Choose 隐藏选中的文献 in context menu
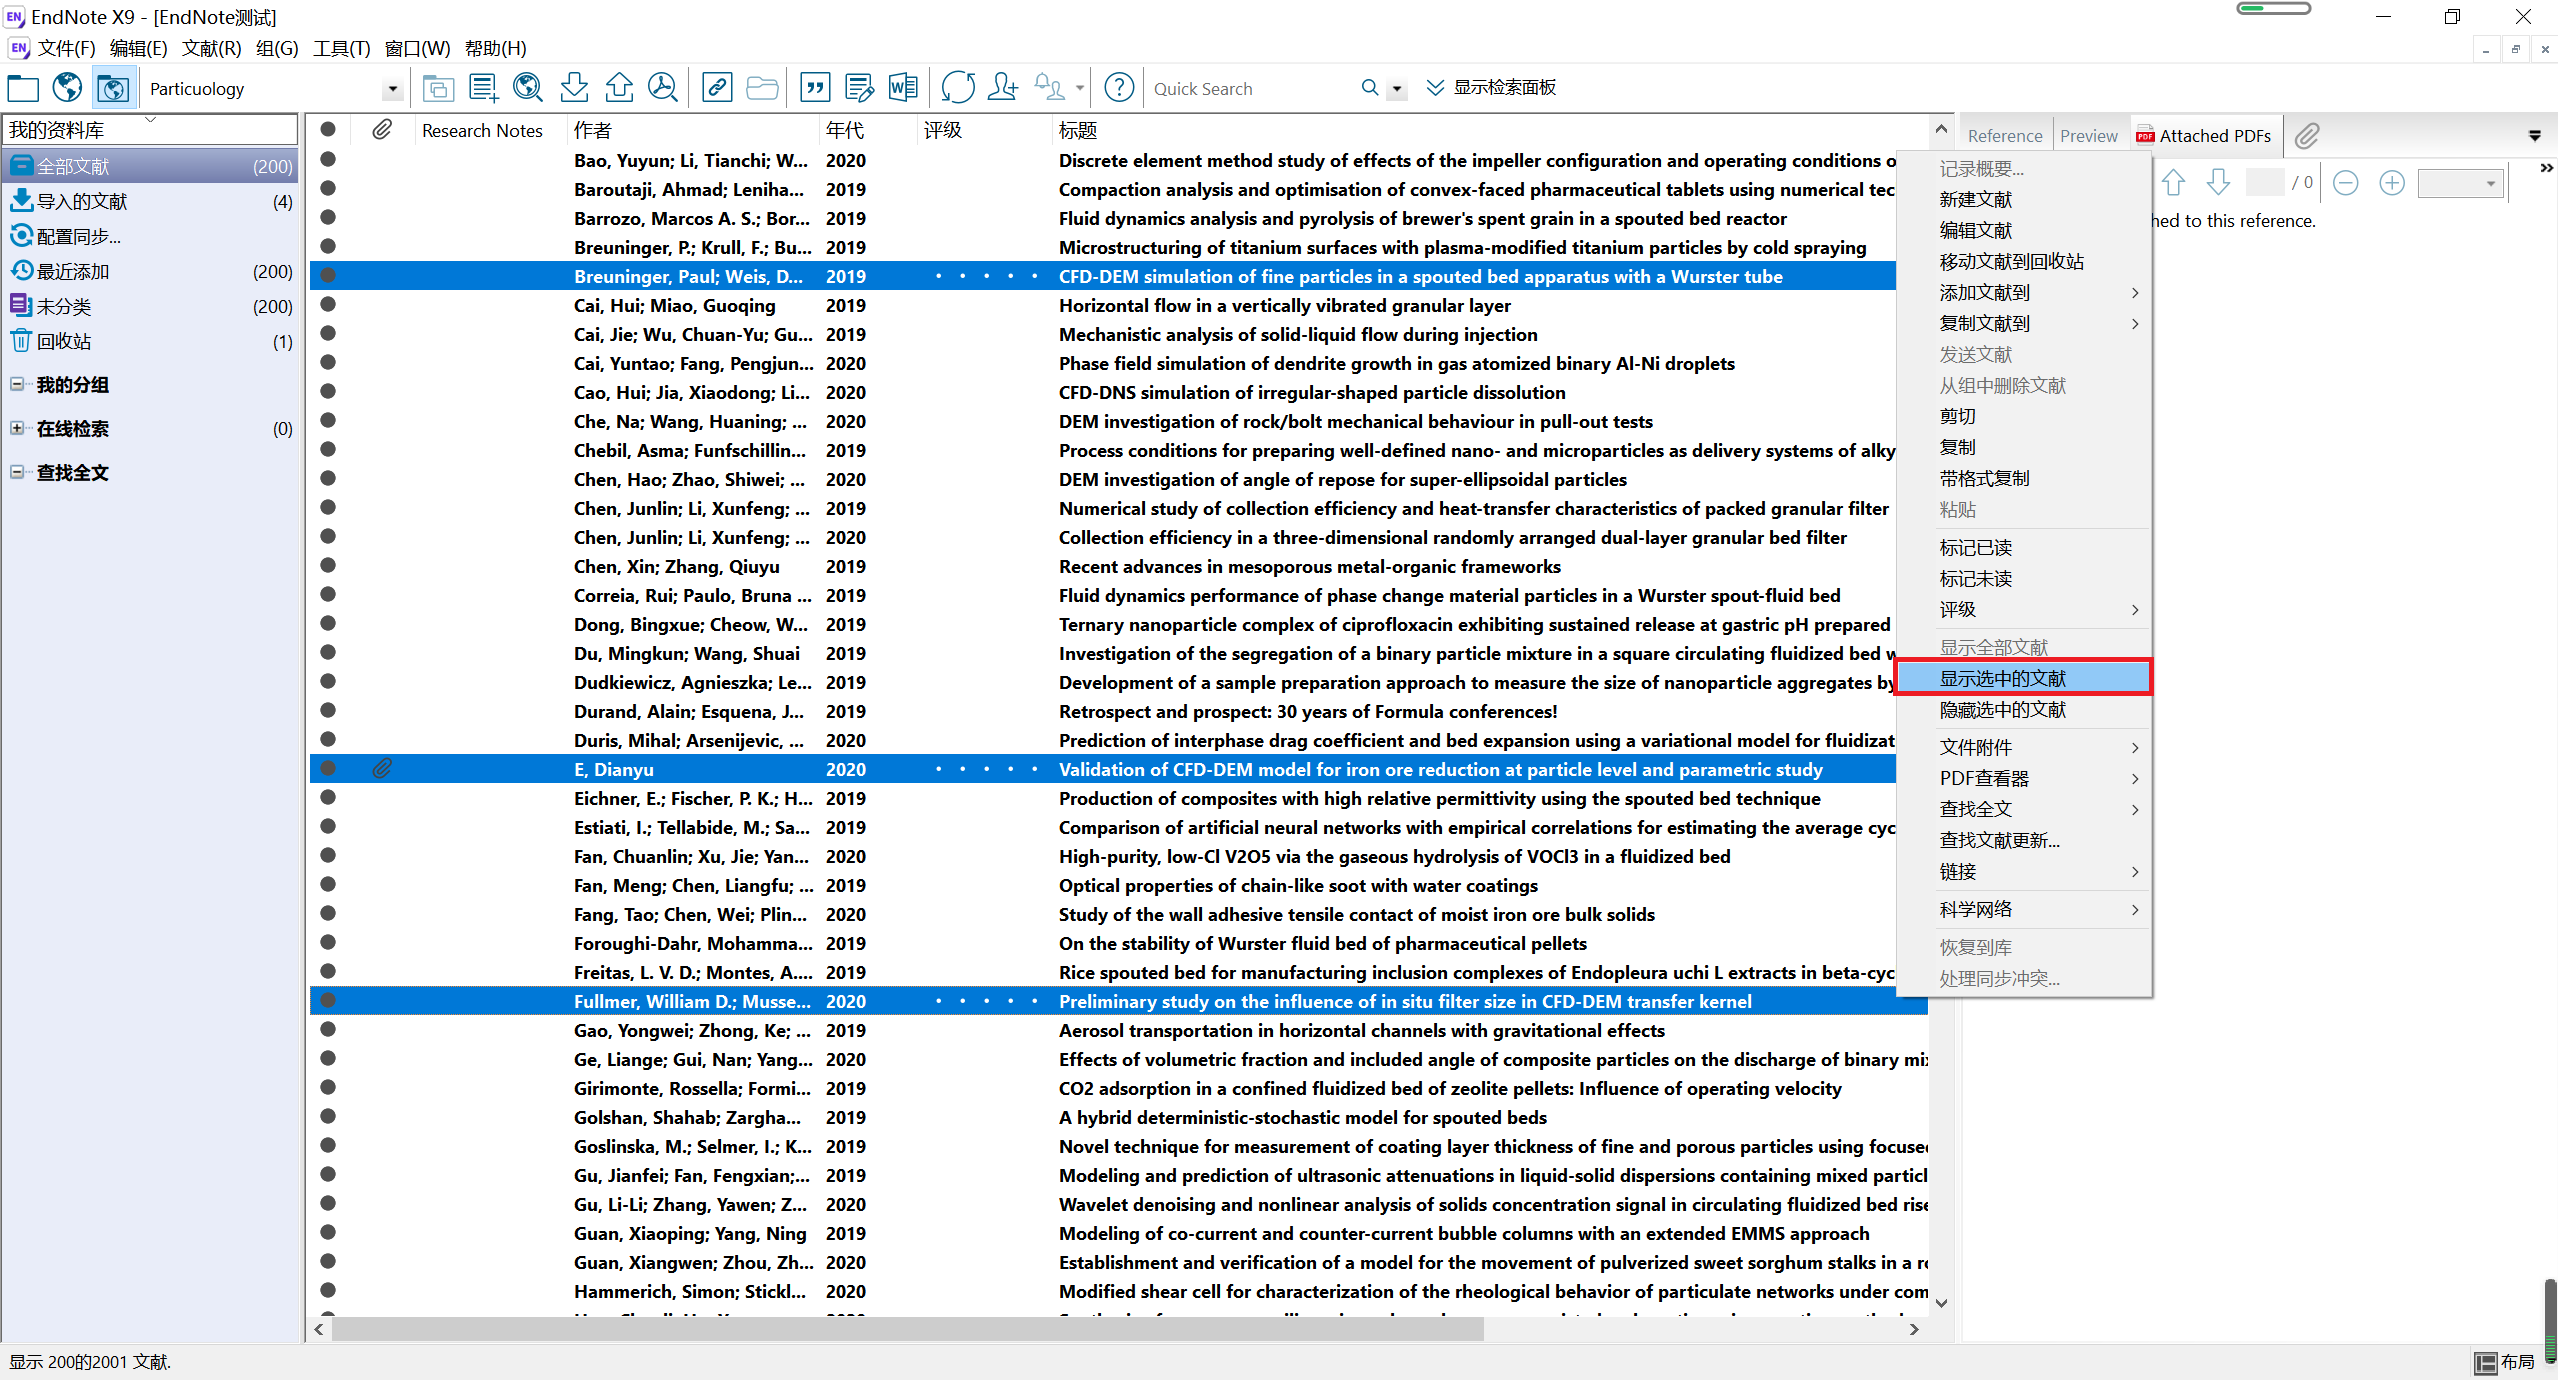 pos(2023,709)
